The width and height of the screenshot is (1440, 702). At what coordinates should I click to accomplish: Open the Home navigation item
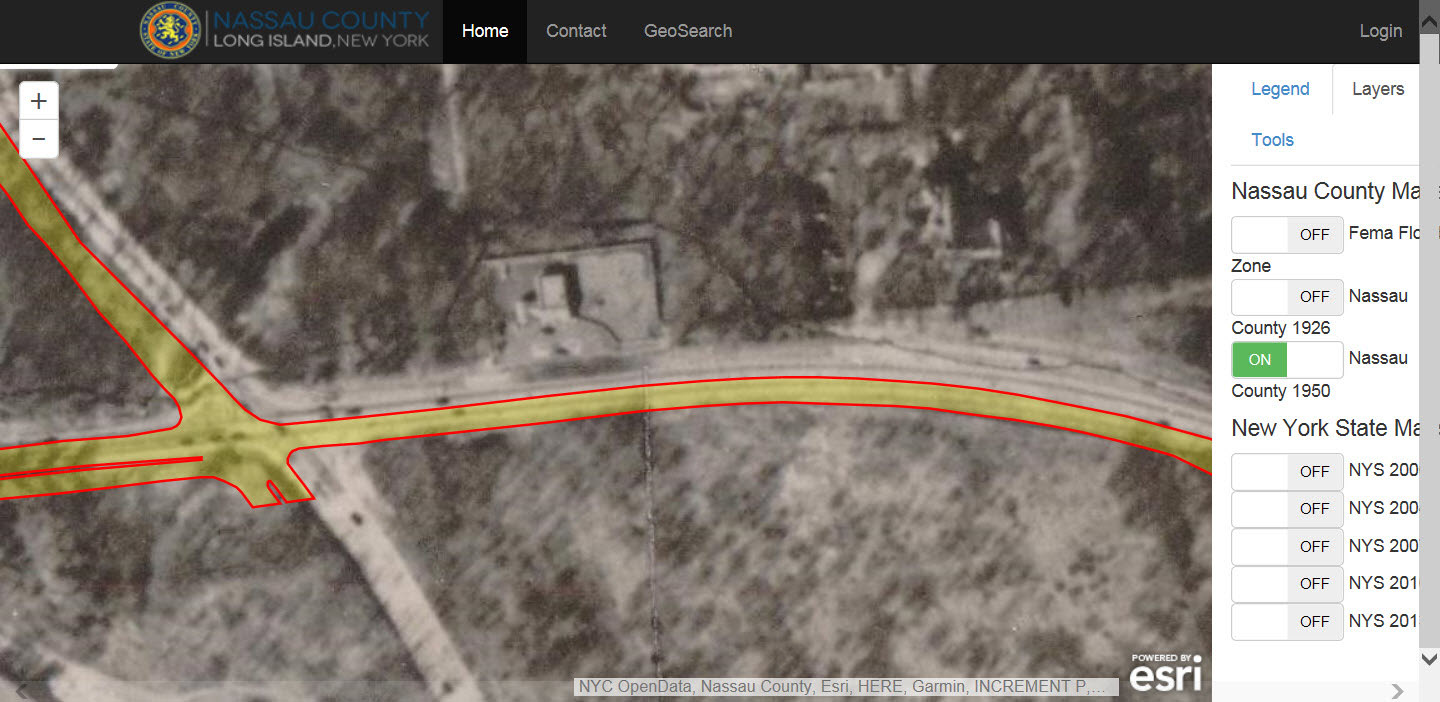click(485, 31)
